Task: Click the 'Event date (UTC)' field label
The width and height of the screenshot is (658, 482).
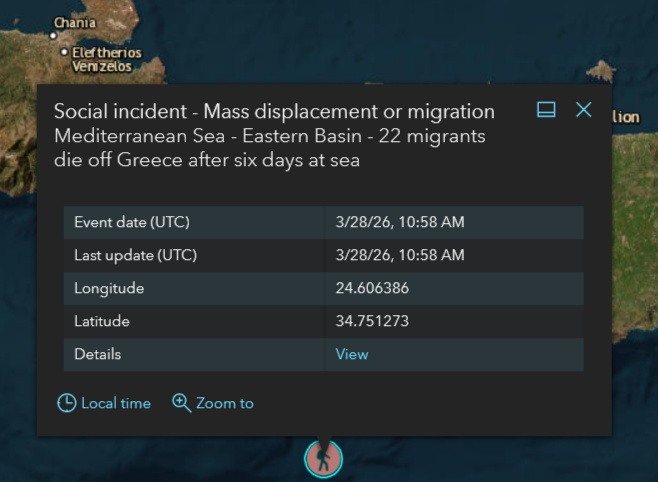Action: point(132,222)
